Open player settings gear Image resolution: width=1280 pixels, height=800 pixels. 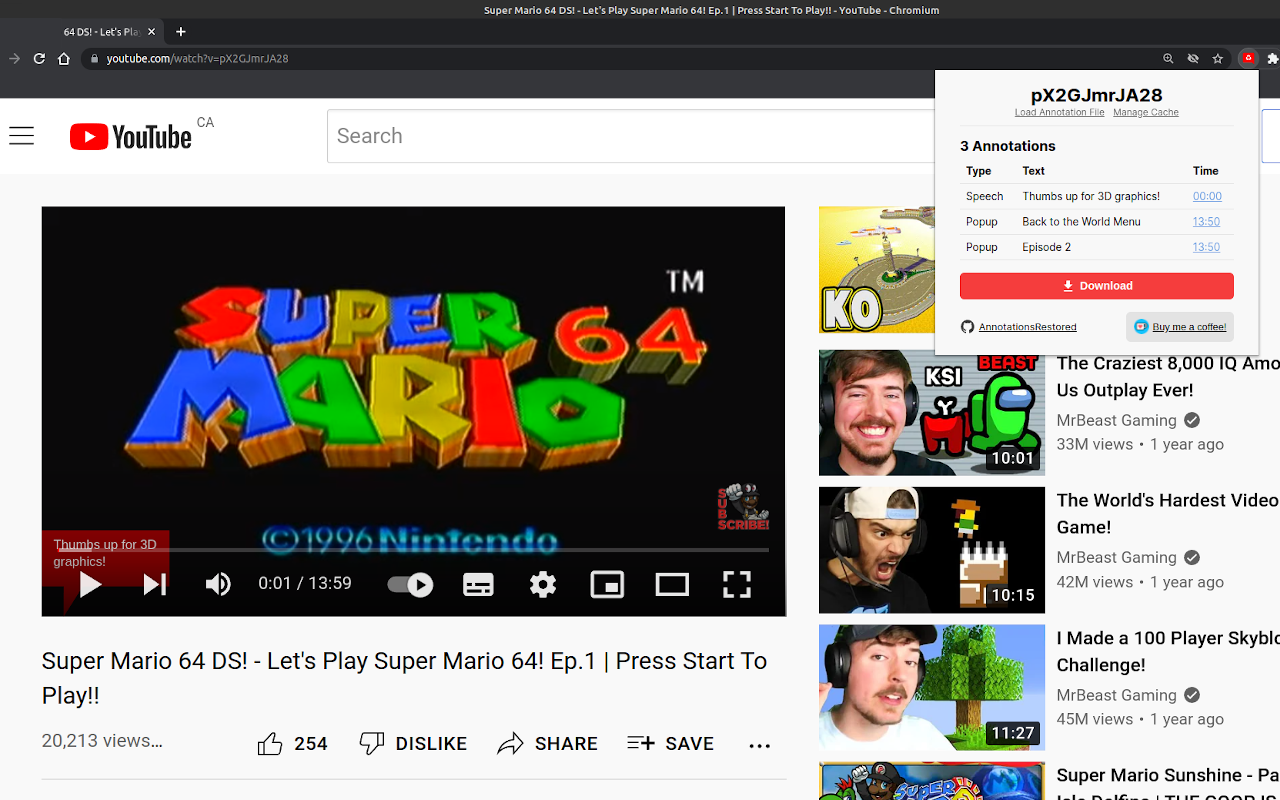pyautogui.click(x=543, y=584)
